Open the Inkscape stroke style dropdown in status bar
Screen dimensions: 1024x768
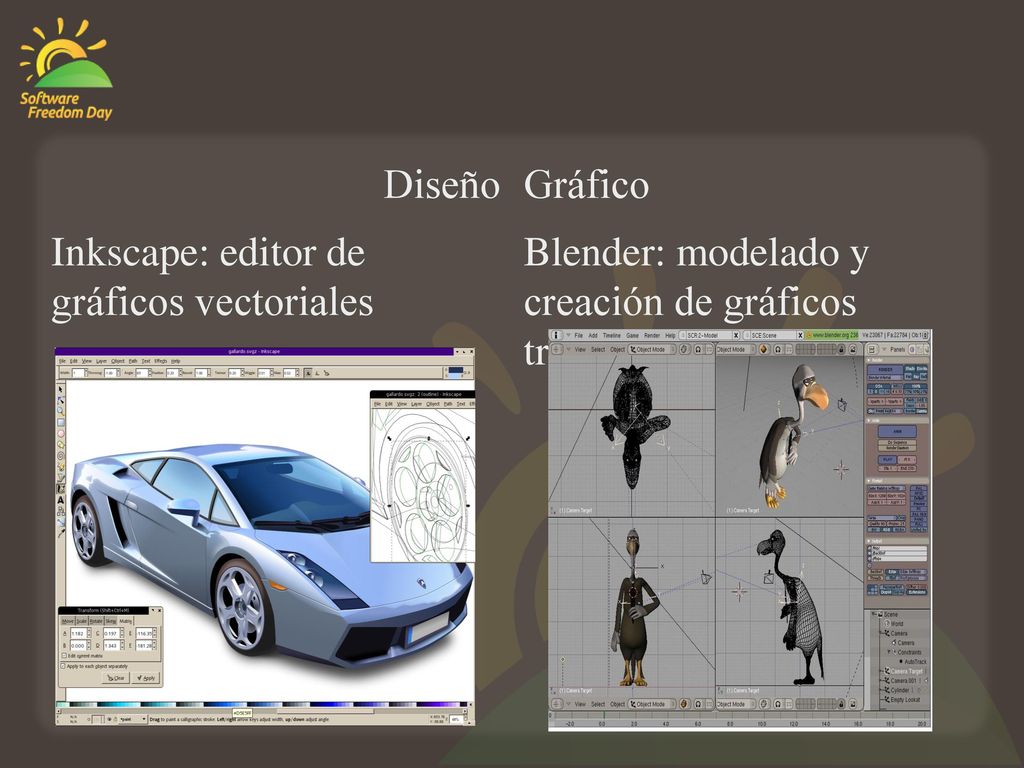[x=133, y=719]
